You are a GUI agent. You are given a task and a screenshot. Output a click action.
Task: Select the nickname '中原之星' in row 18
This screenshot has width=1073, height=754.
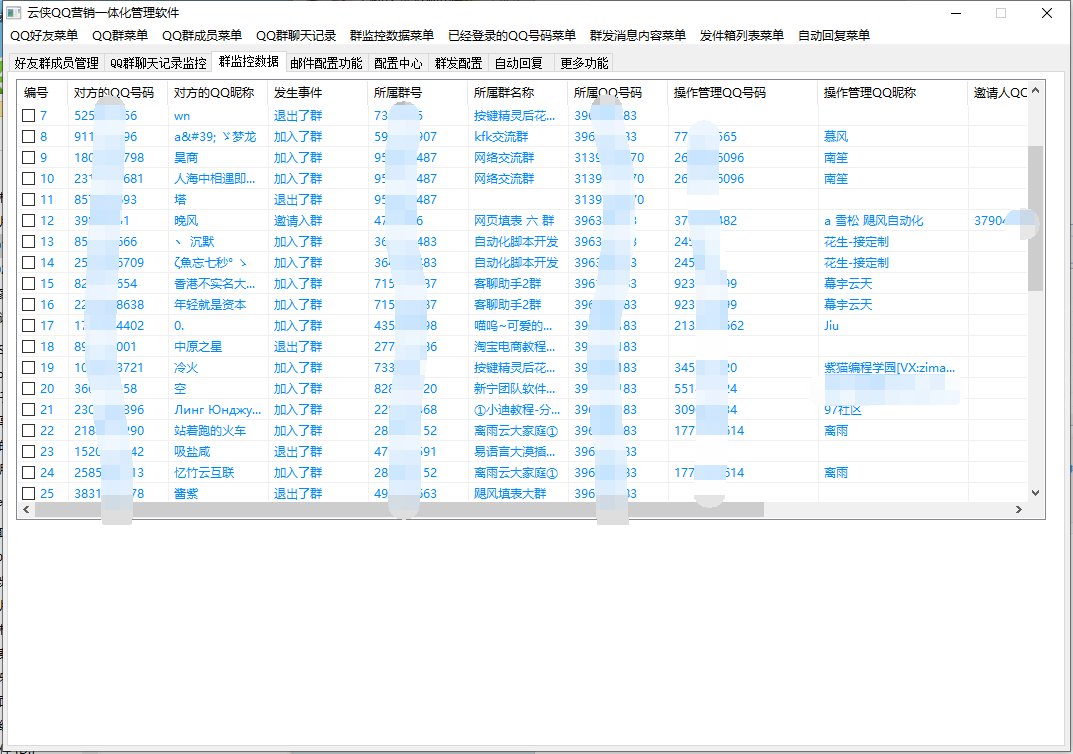[x=198, y=346]
